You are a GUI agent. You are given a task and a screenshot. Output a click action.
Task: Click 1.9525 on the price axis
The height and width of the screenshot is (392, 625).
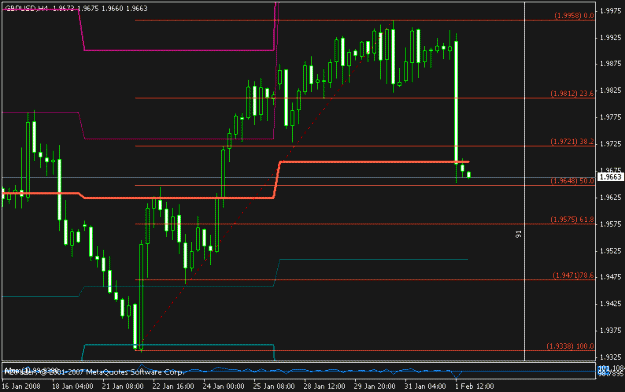point(610,251)
